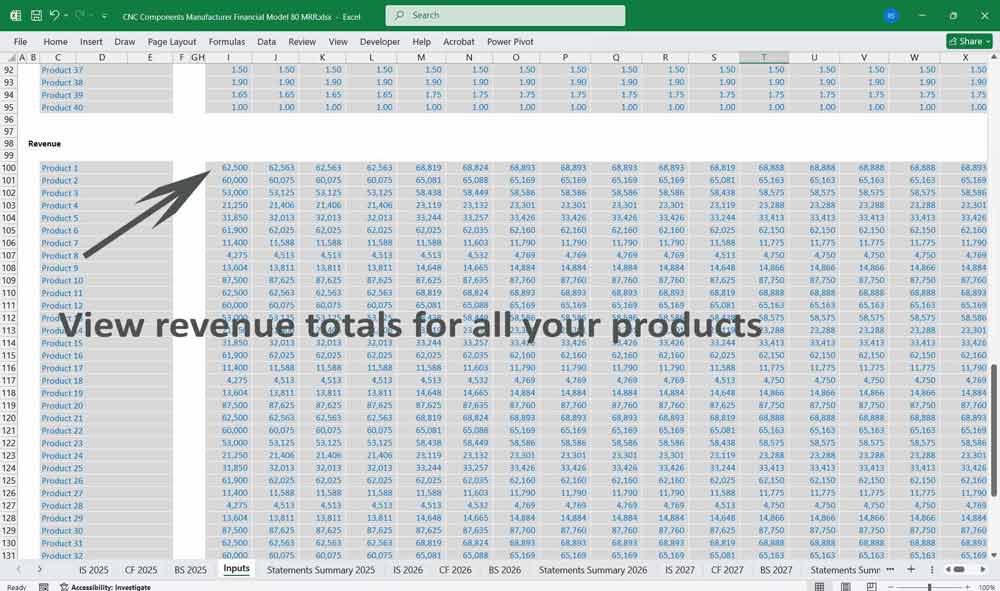Viewport: 1000px width, 591px height.
Task: Open the BS 2025 sheet tab
Action: coord(190,570)
